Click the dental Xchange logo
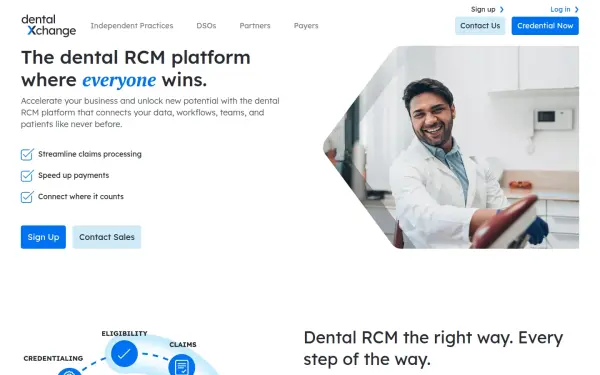The height and width of the screenshot is (375, 600). [49, 25]
